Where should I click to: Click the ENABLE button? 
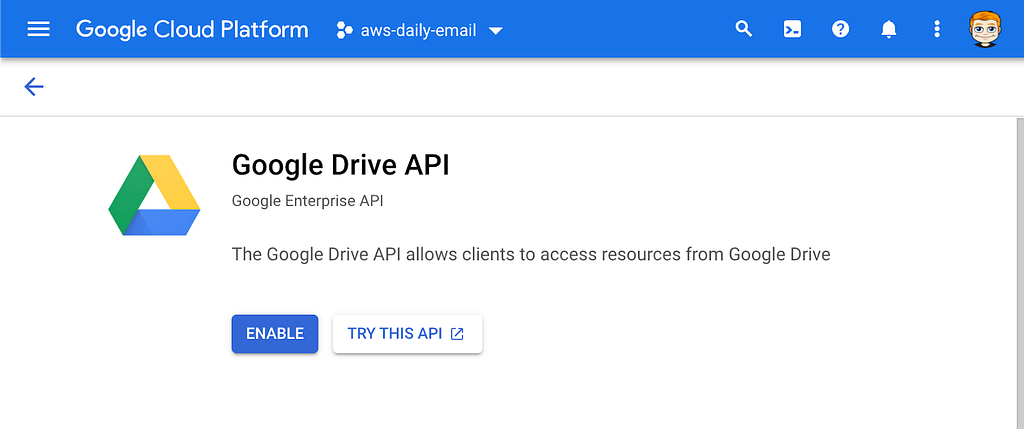coord(275,334)
